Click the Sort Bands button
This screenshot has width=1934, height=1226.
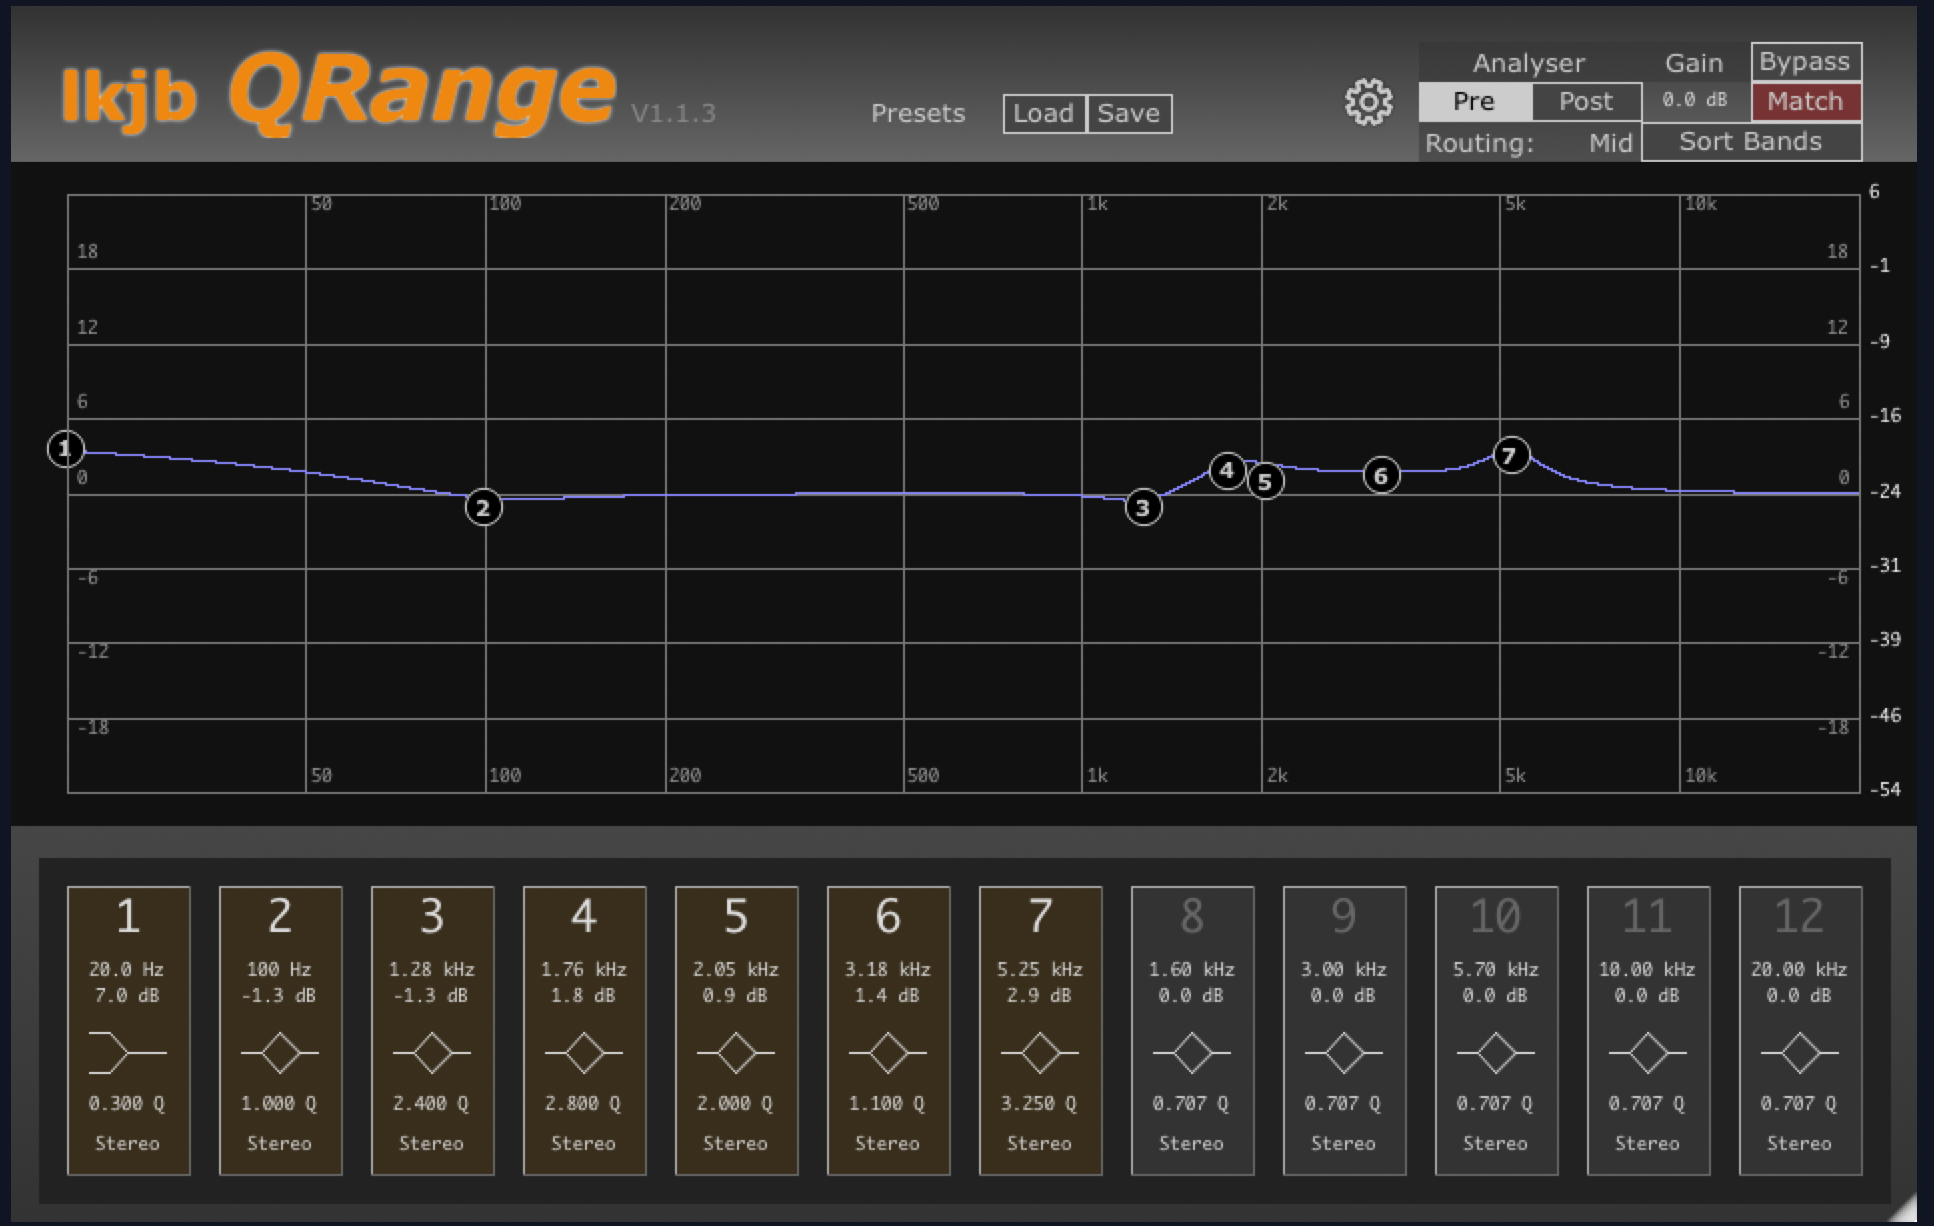pos(1751,141)
